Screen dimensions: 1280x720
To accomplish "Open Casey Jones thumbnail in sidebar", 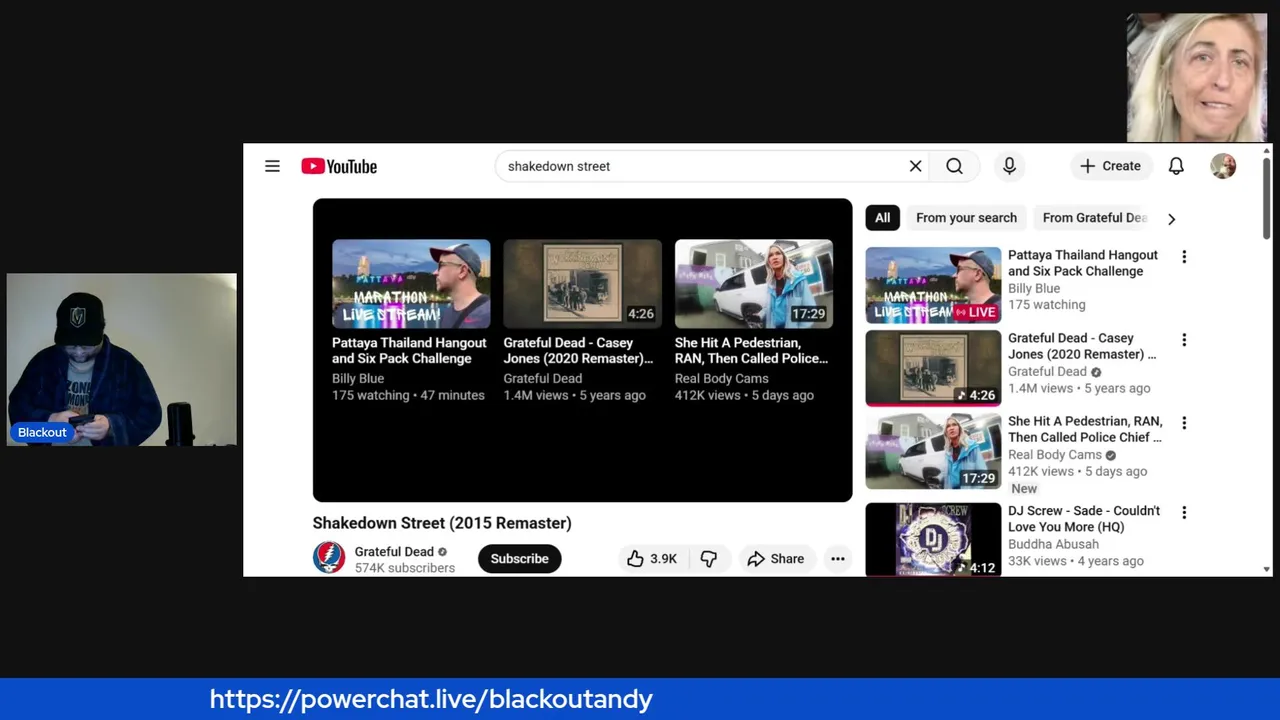I will [x=933, y=368].
